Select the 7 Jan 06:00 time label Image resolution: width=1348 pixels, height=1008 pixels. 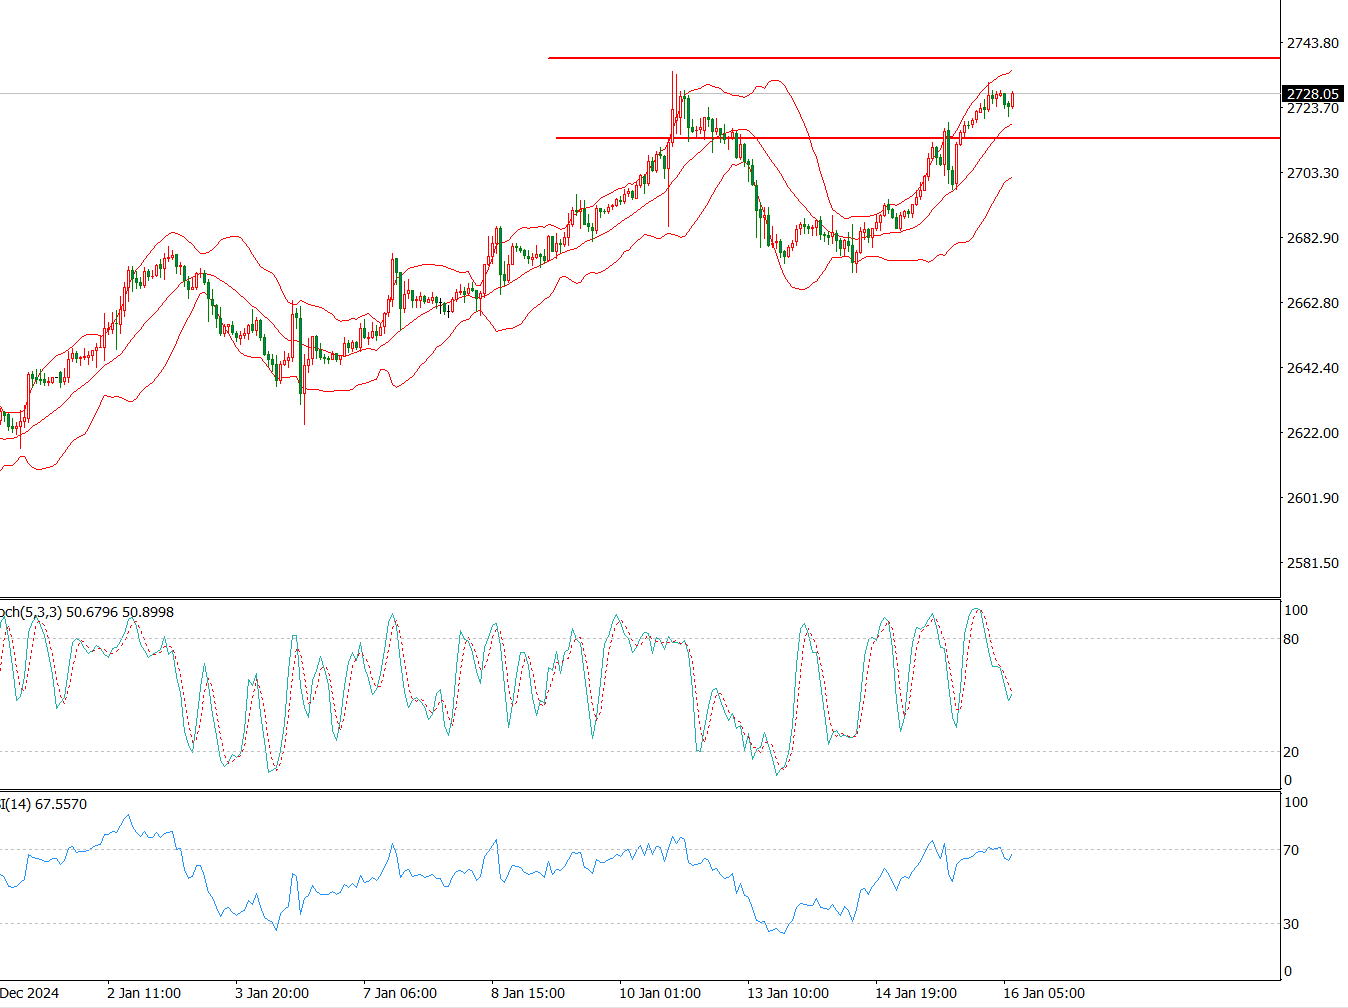pos(400,993)
